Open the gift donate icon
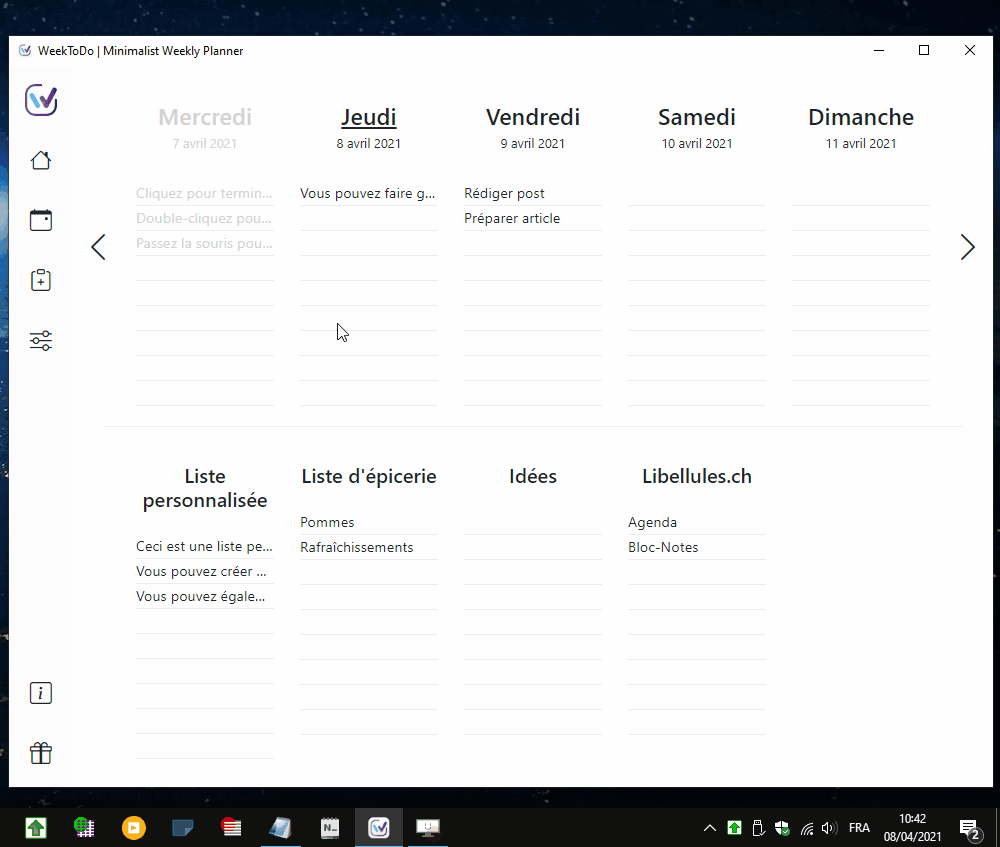Viewport: 1000px width, 847px height. pos(41,753)
